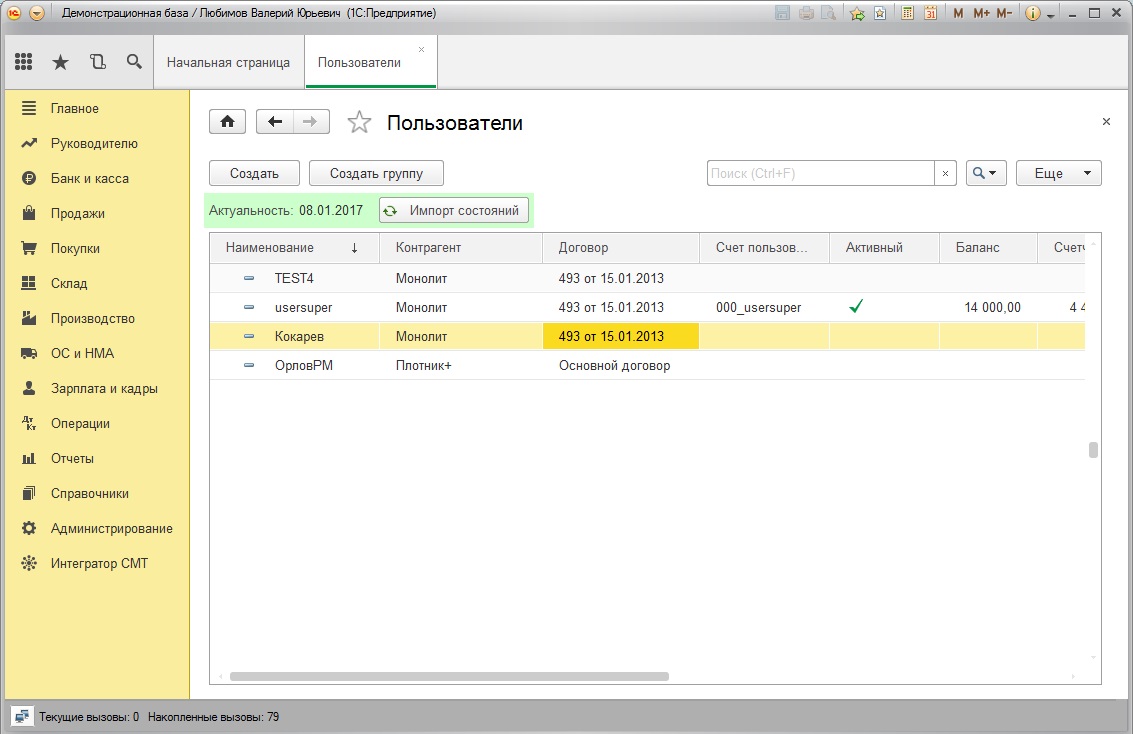Open the Favorites star panel

61,62
